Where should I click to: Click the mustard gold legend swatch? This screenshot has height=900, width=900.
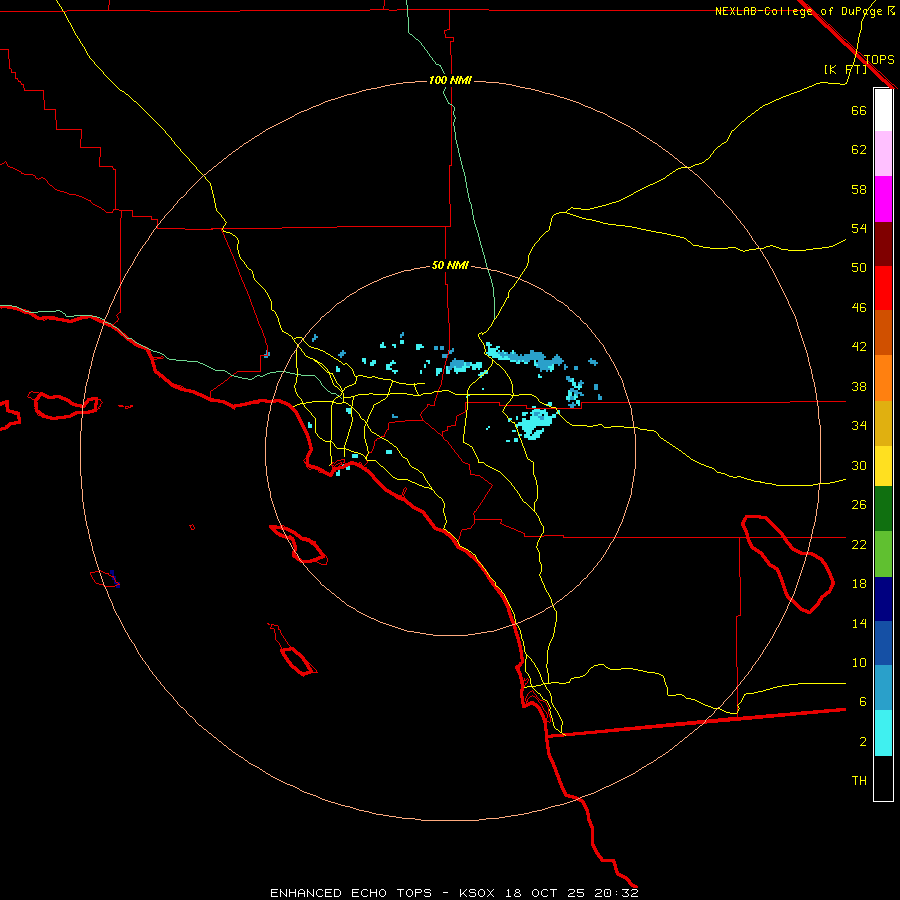(883, 423)
